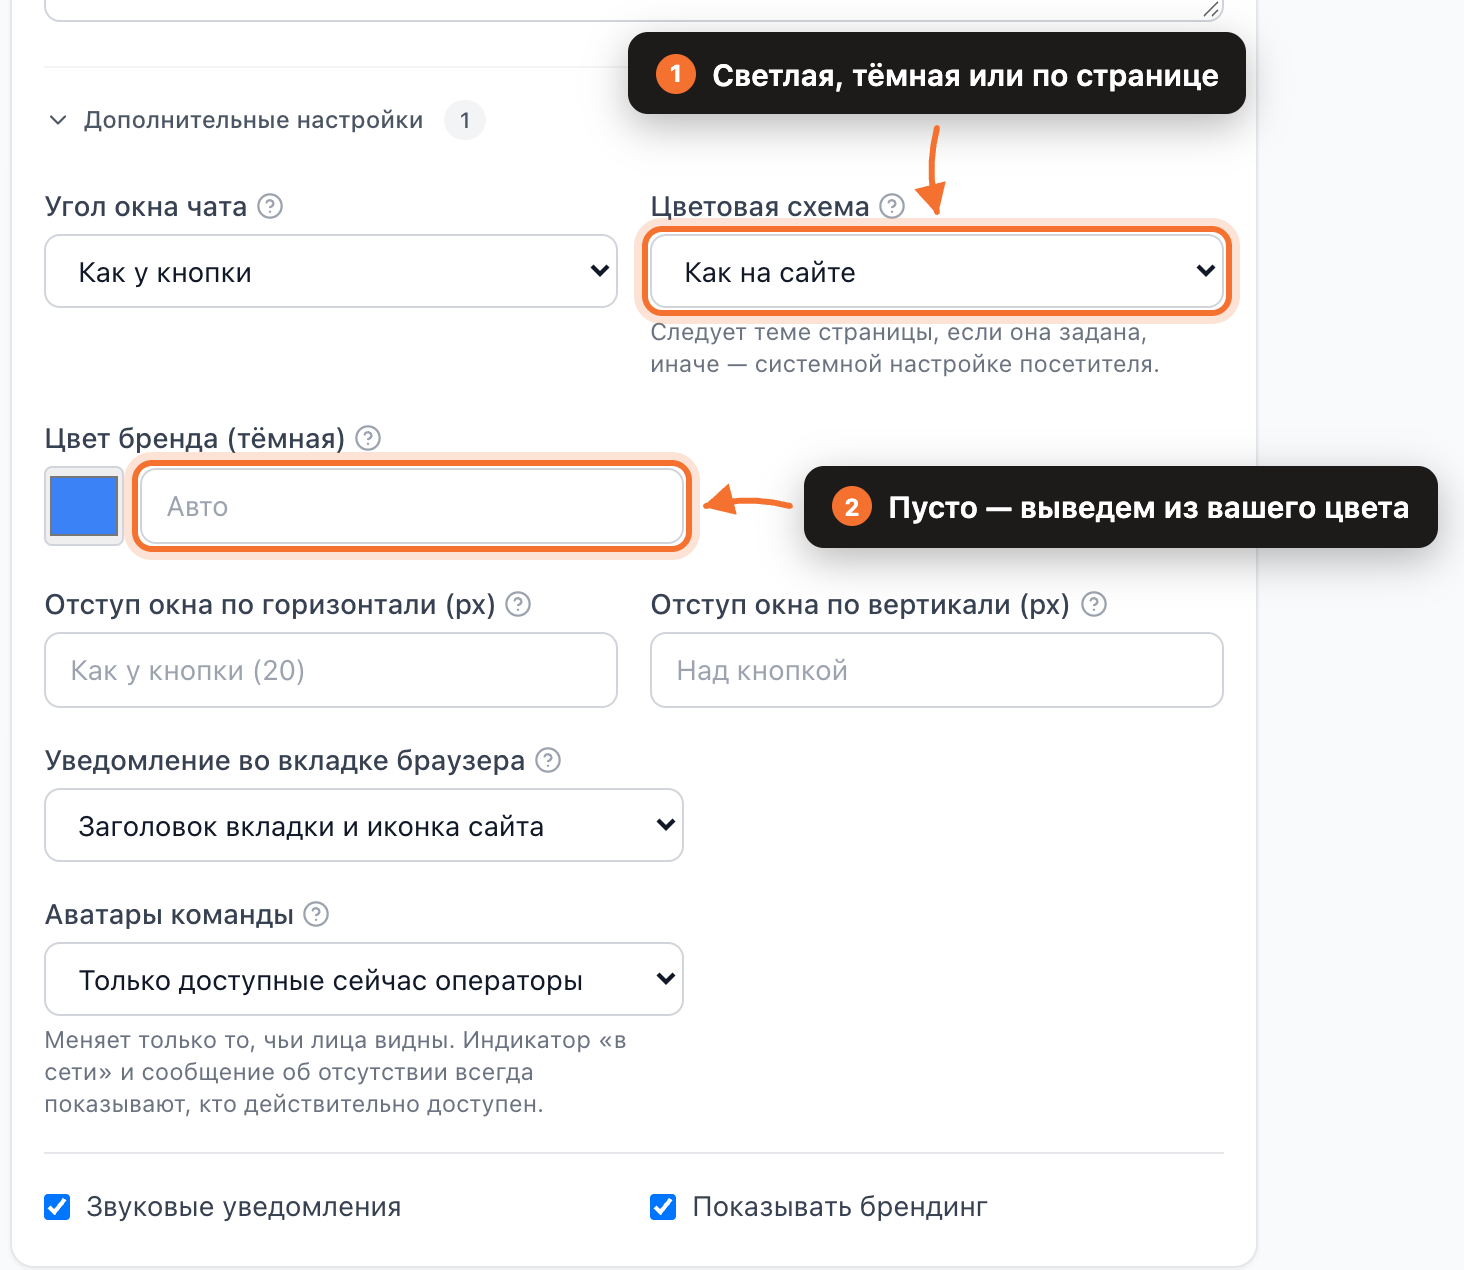Open help icon beside Аватары команды
The height and width of the screenshot is (1270, 1464).
coord(316,914)
